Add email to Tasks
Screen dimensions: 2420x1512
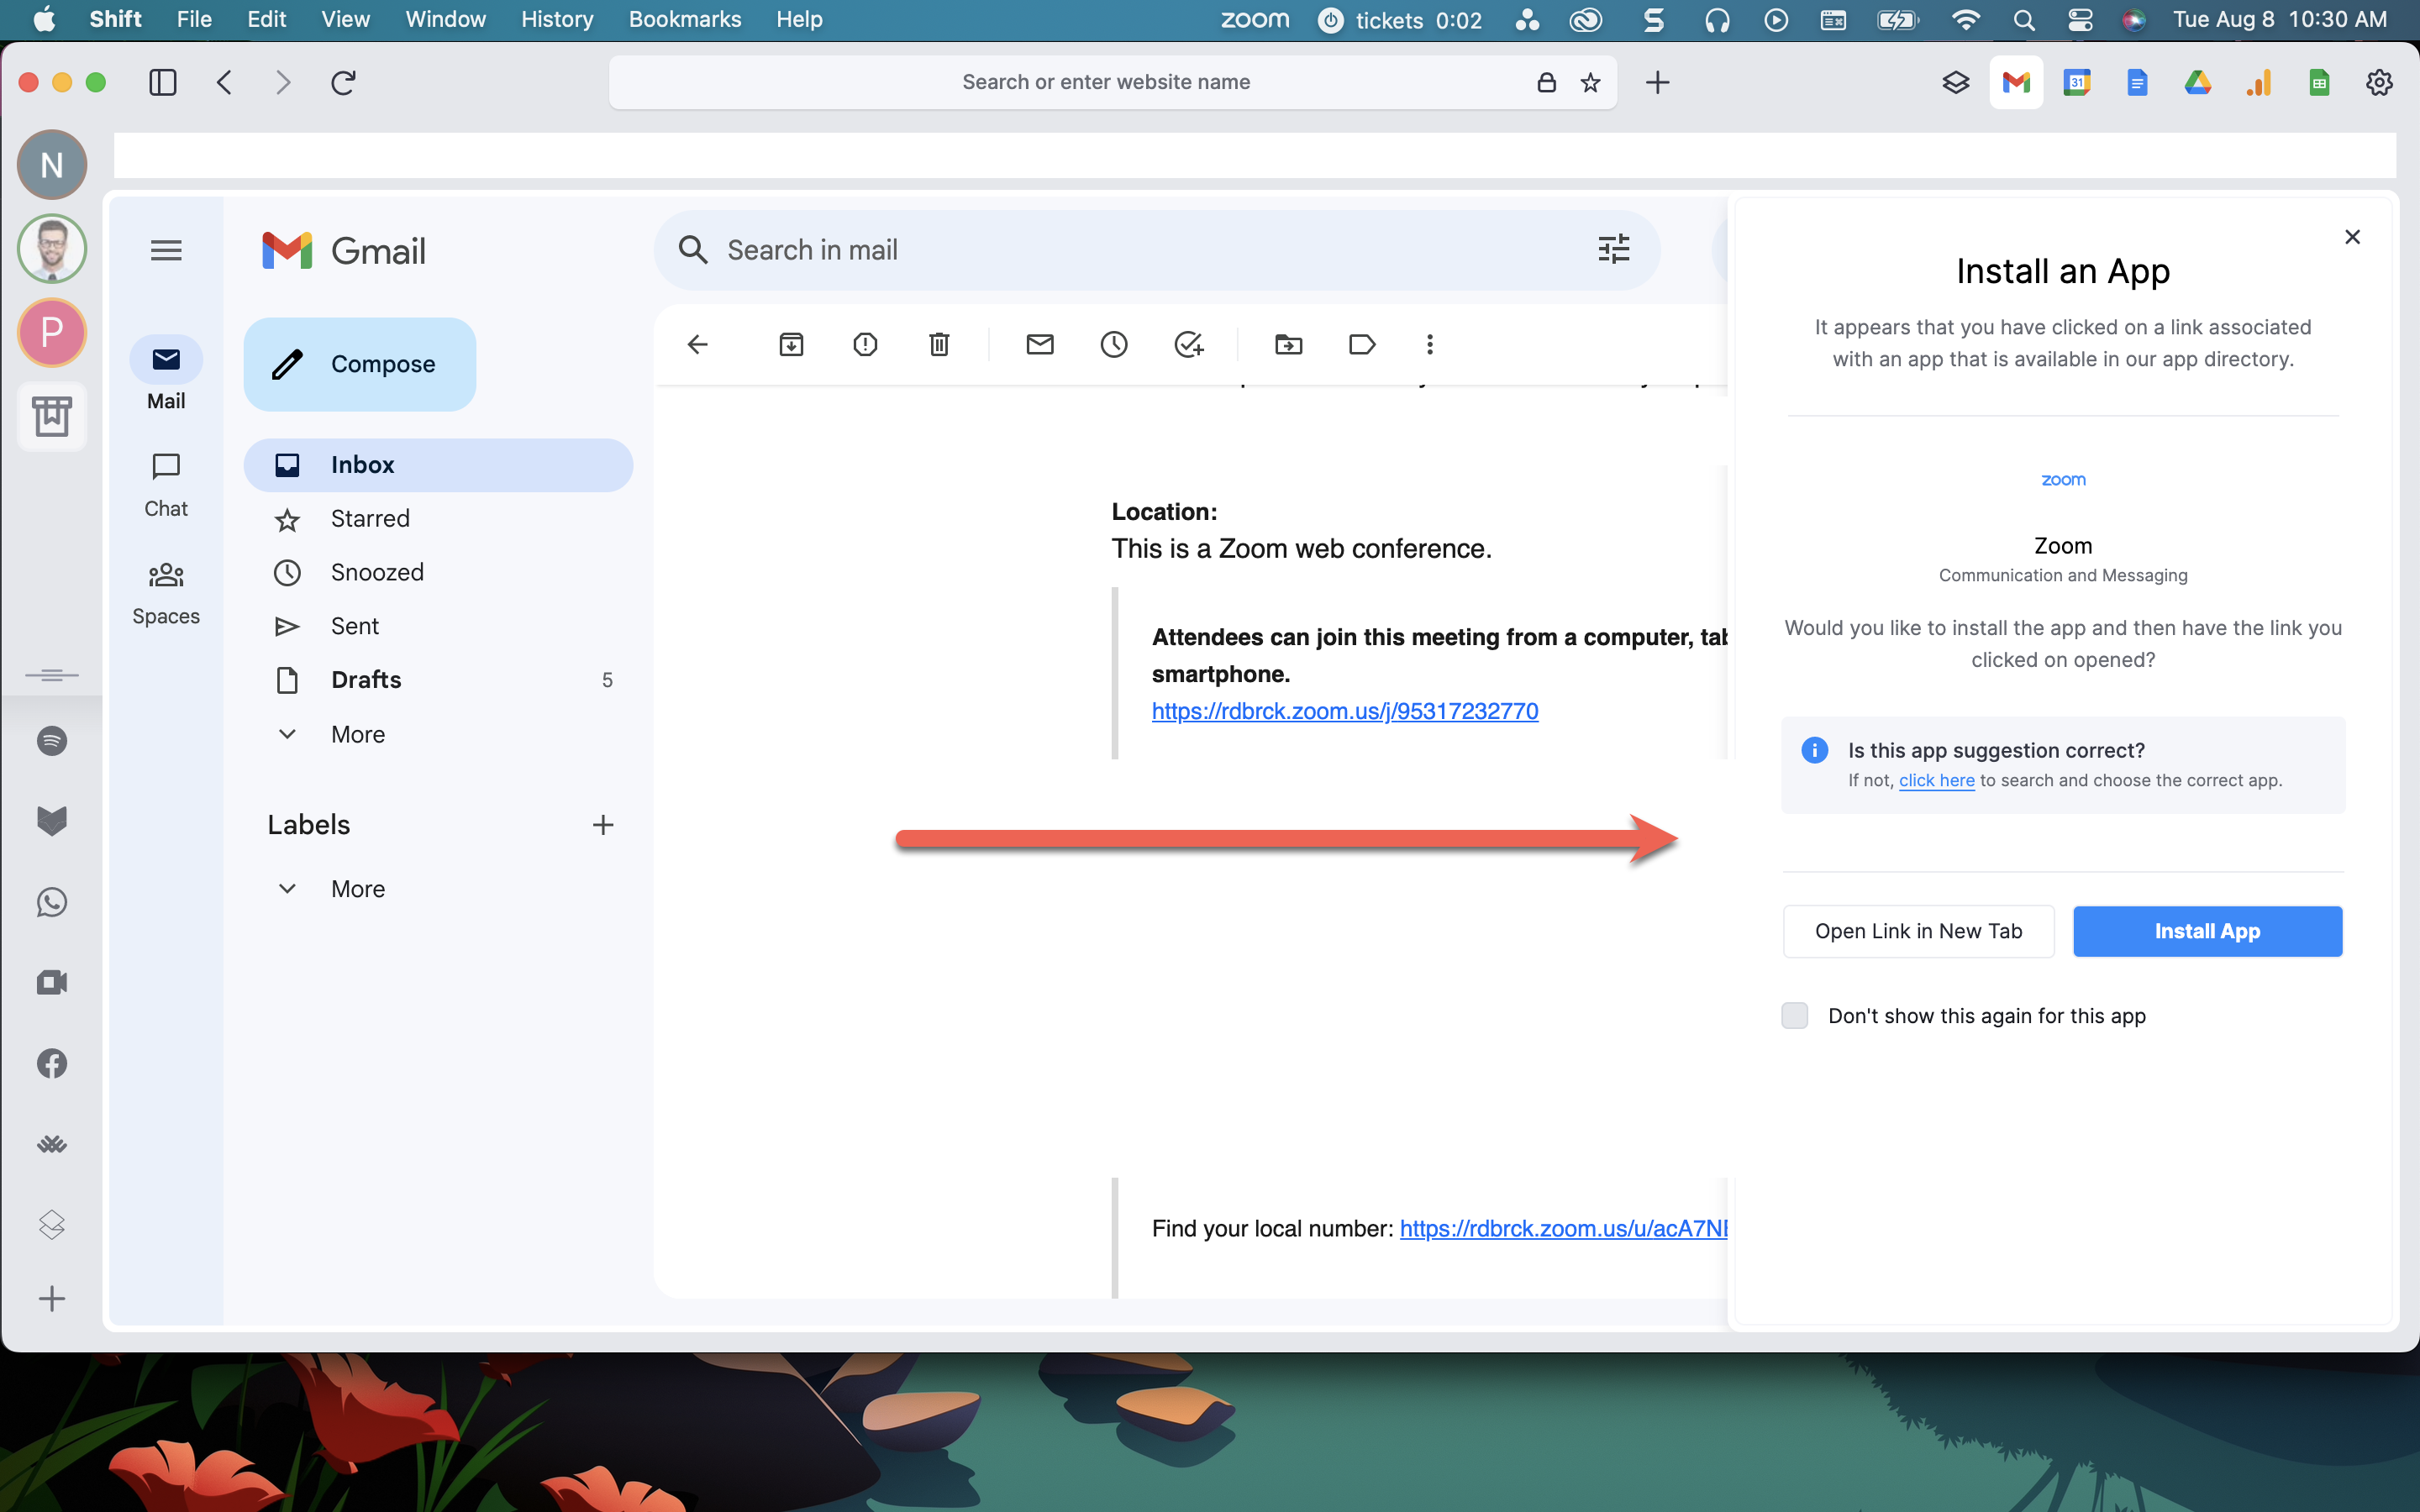[1188, 344]
